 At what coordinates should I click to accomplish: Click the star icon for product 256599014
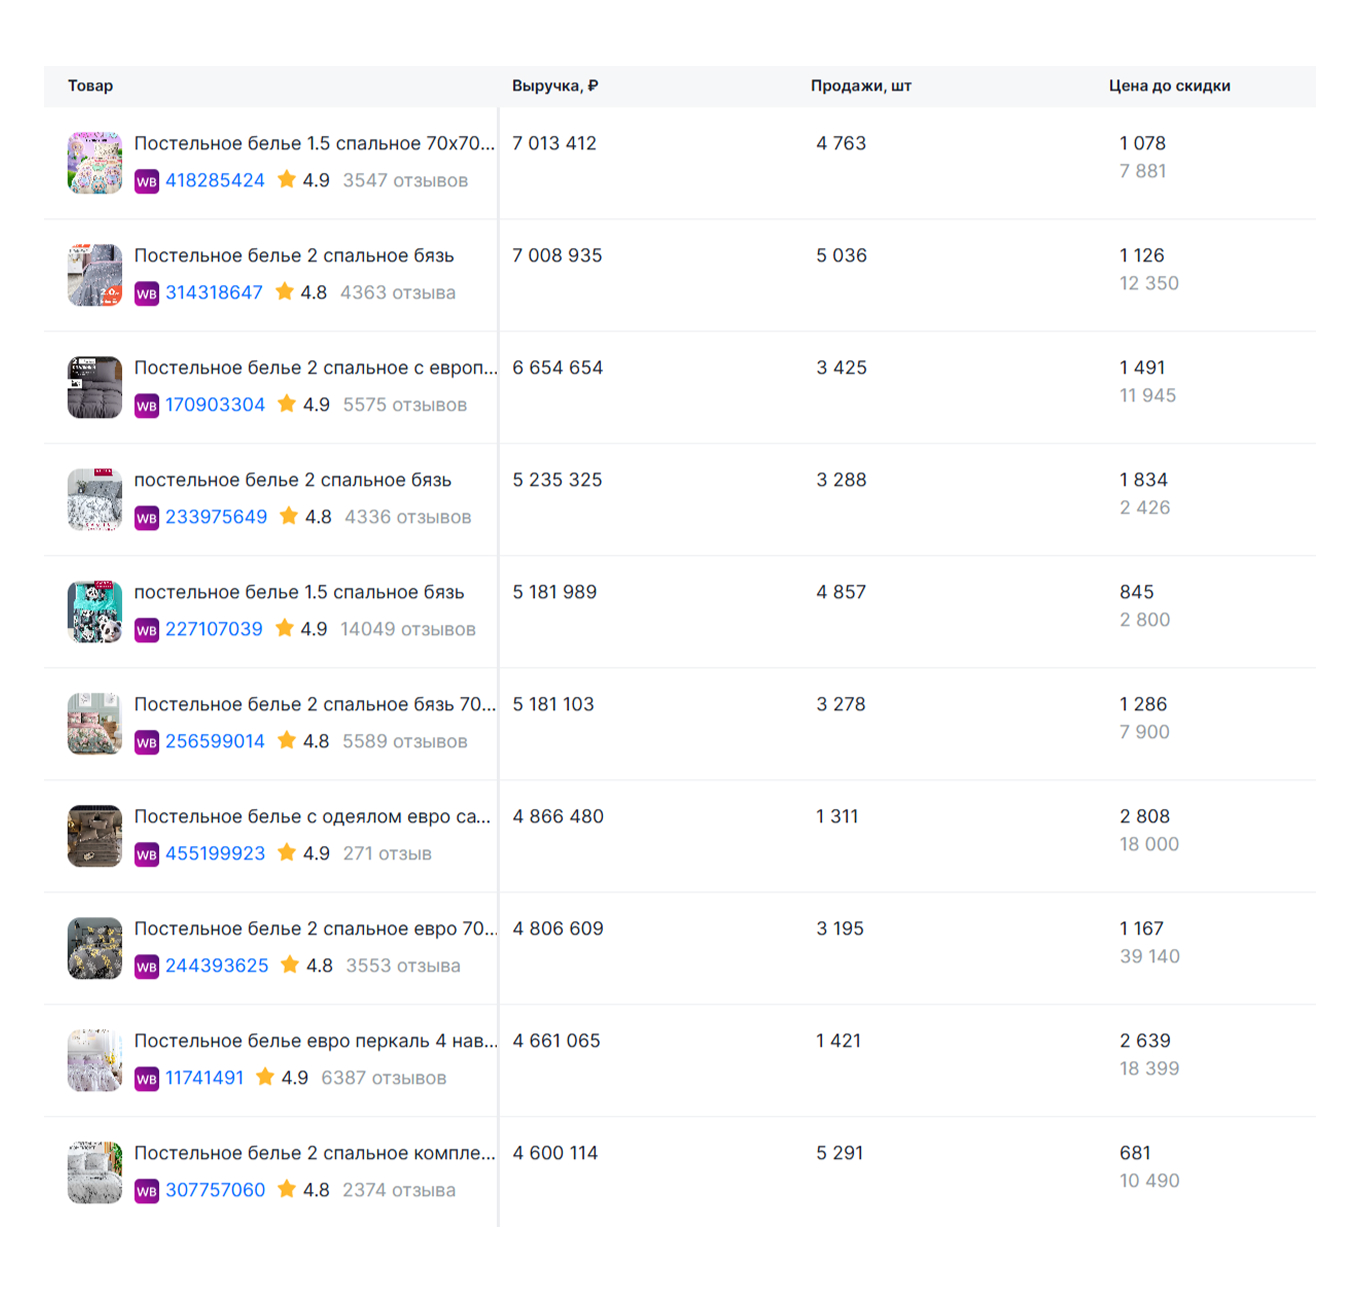(287, 741)
